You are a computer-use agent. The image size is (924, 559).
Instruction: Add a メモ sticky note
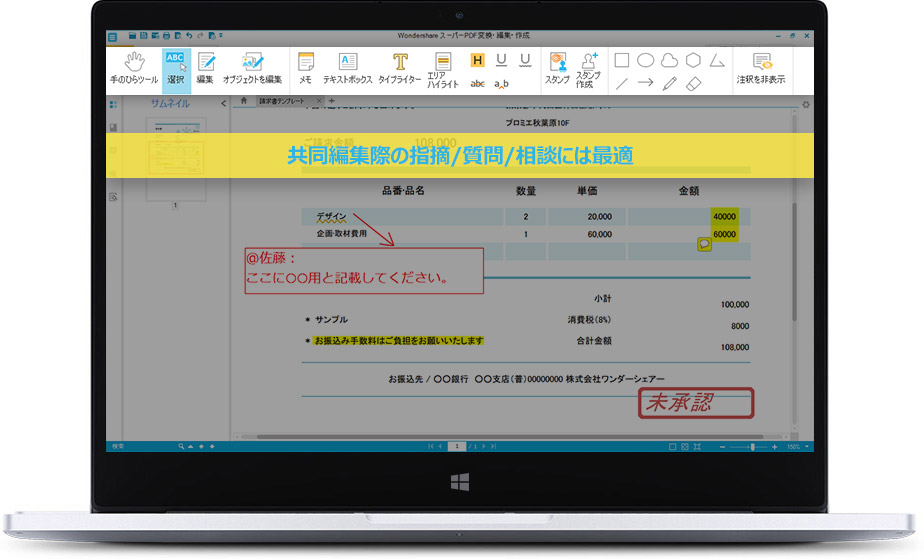[x=305, y=68]
